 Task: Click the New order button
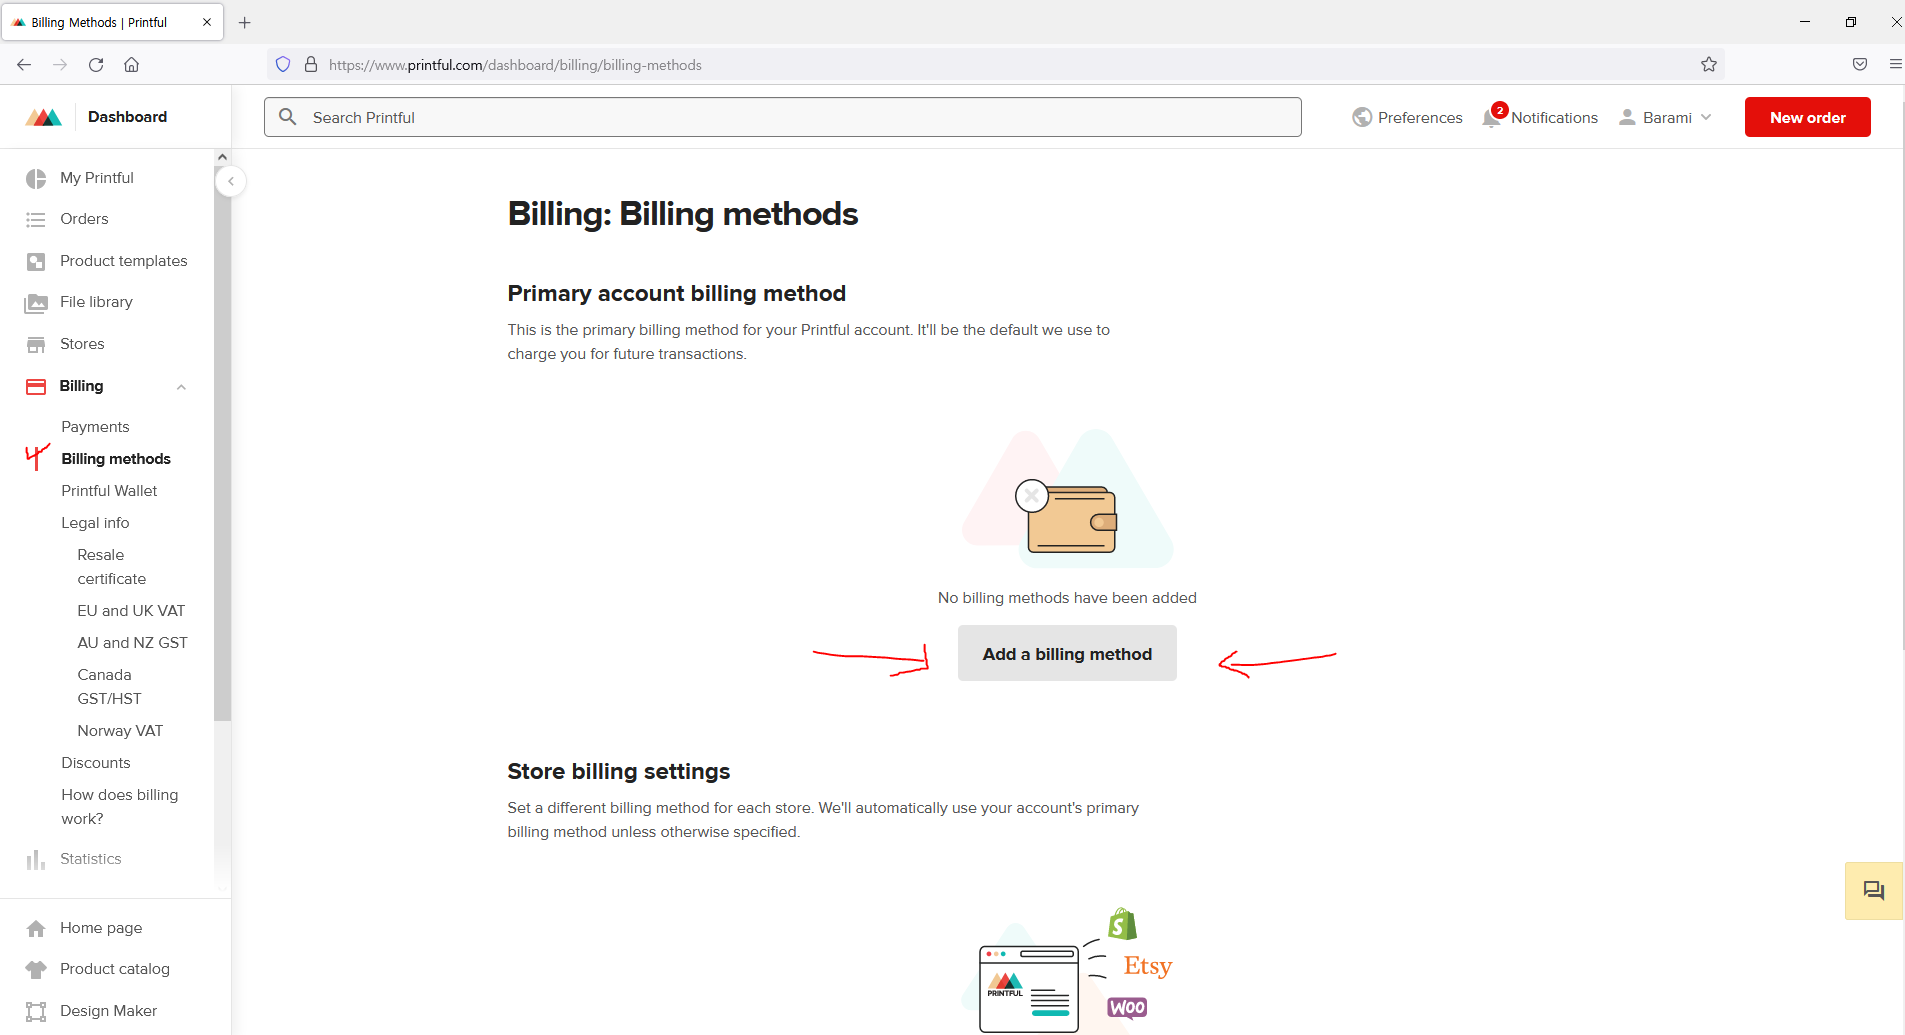click(x=1807, y=117)
